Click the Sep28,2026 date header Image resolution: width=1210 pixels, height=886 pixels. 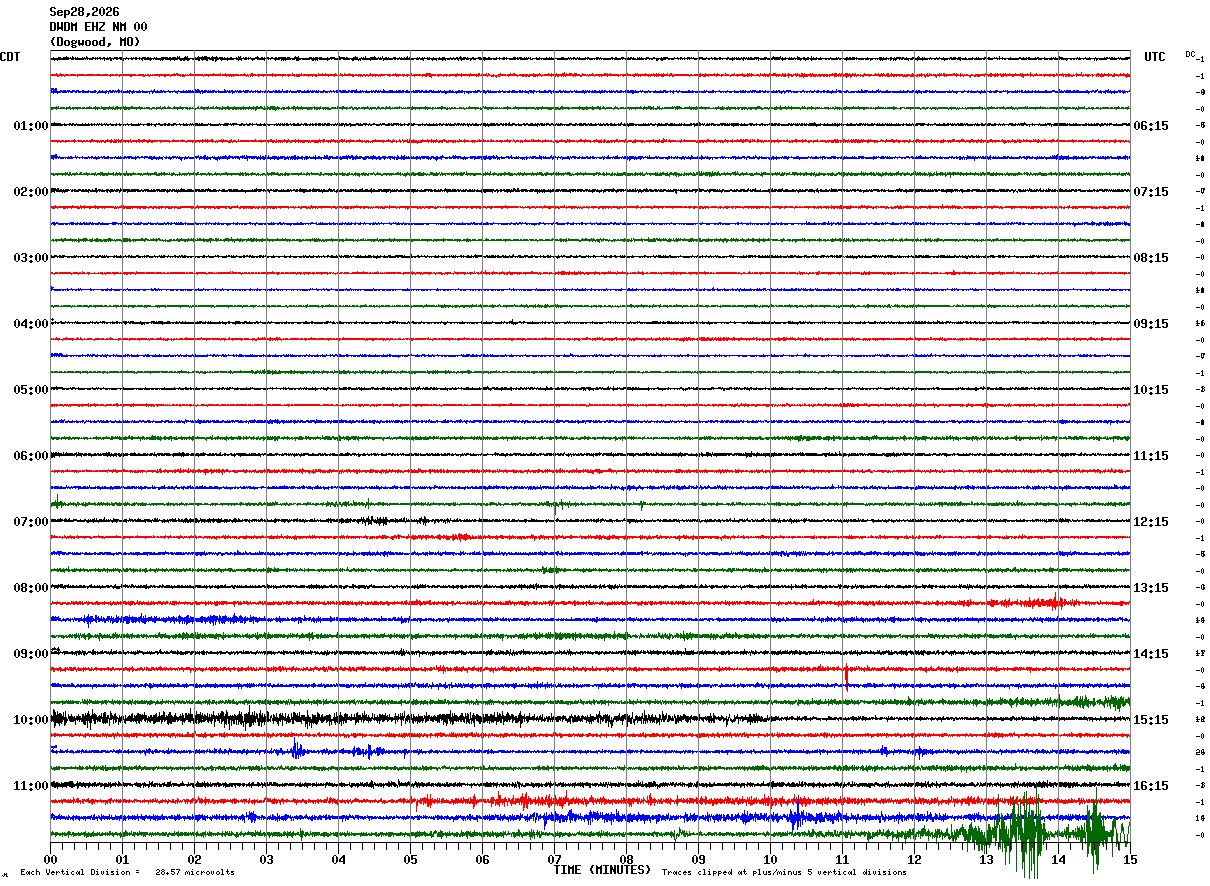84,12
